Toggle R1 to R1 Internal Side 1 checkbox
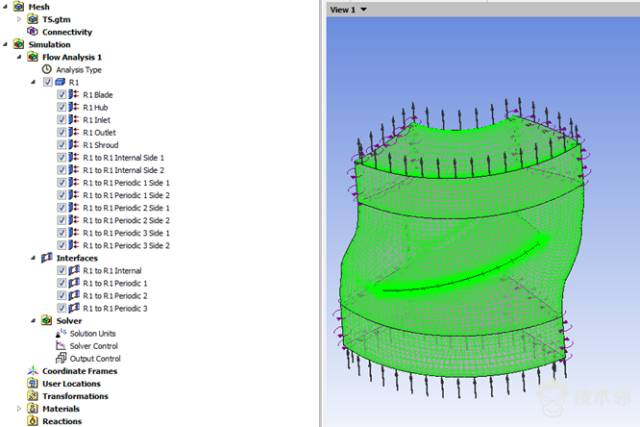Screen dimensions: 640x427 coord(62,158)
